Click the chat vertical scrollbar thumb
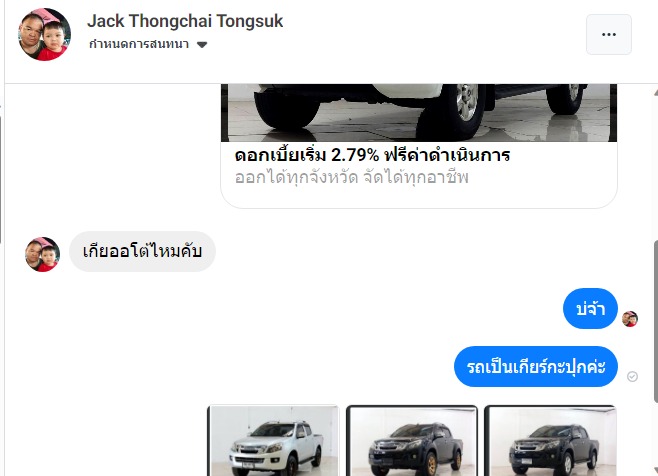This screenshot has width=658, height=476. tap(655, 322)
